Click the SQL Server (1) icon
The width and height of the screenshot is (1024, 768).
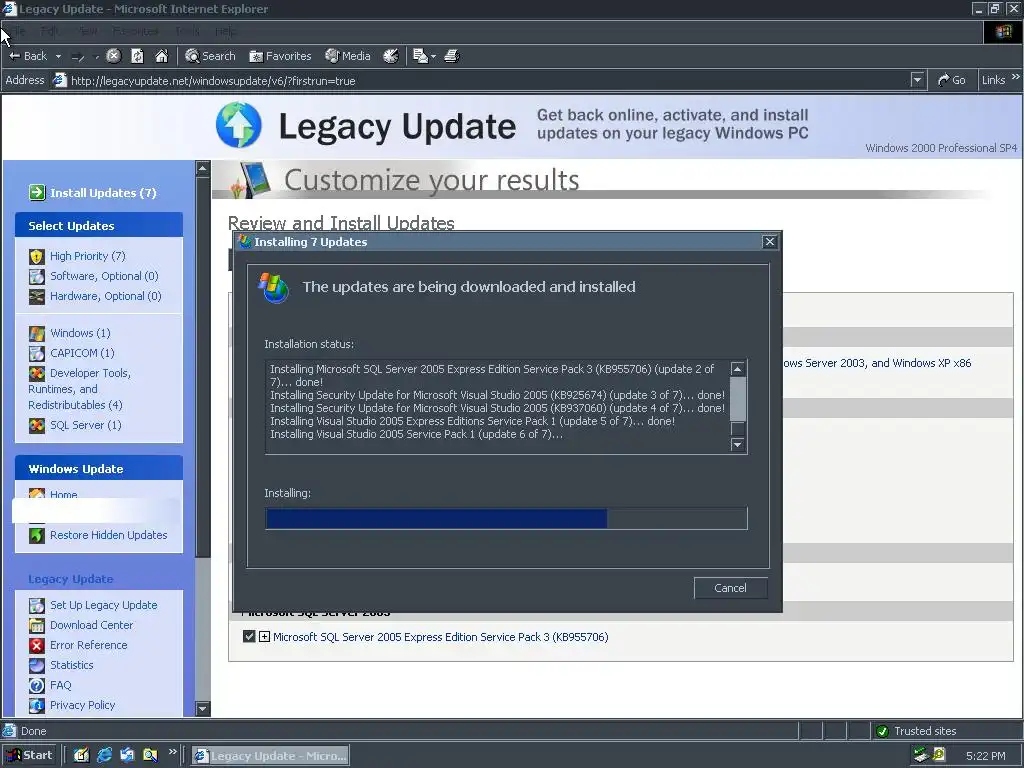point(37,425)
